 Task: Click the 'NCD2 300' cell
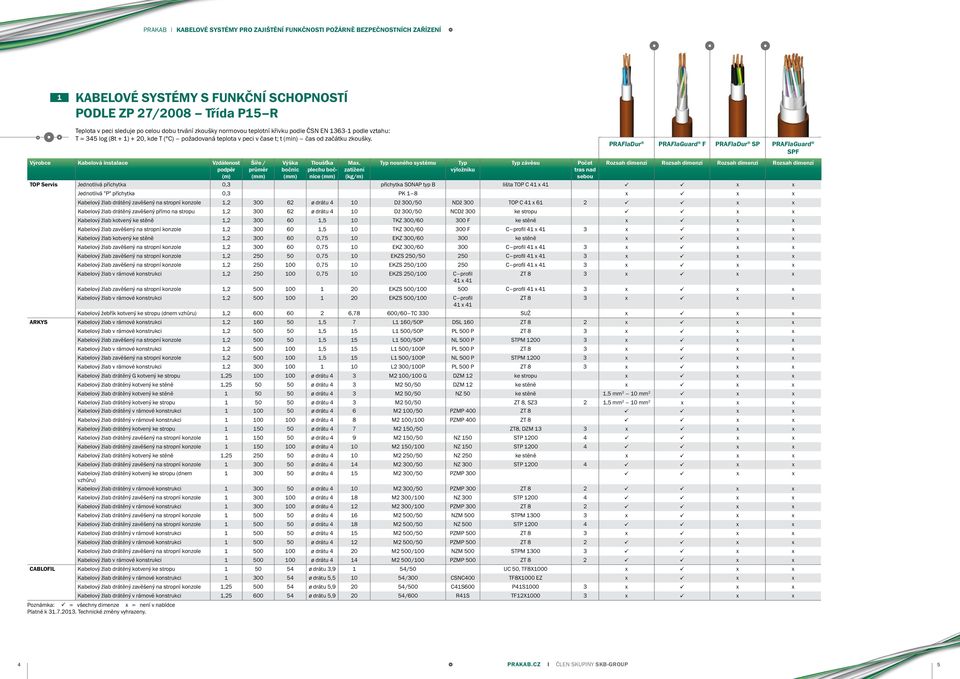(462, 211)
